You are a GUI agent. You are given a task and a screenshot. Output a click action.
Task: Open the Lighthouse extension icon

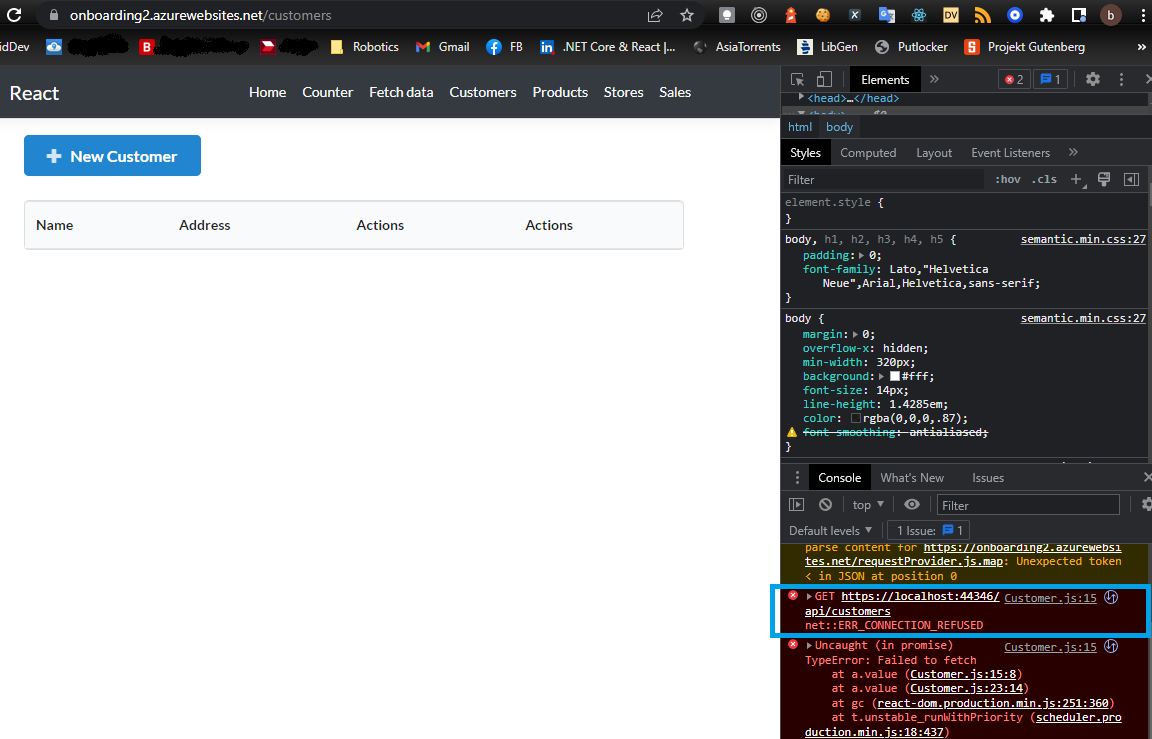(x=791, y=15)
